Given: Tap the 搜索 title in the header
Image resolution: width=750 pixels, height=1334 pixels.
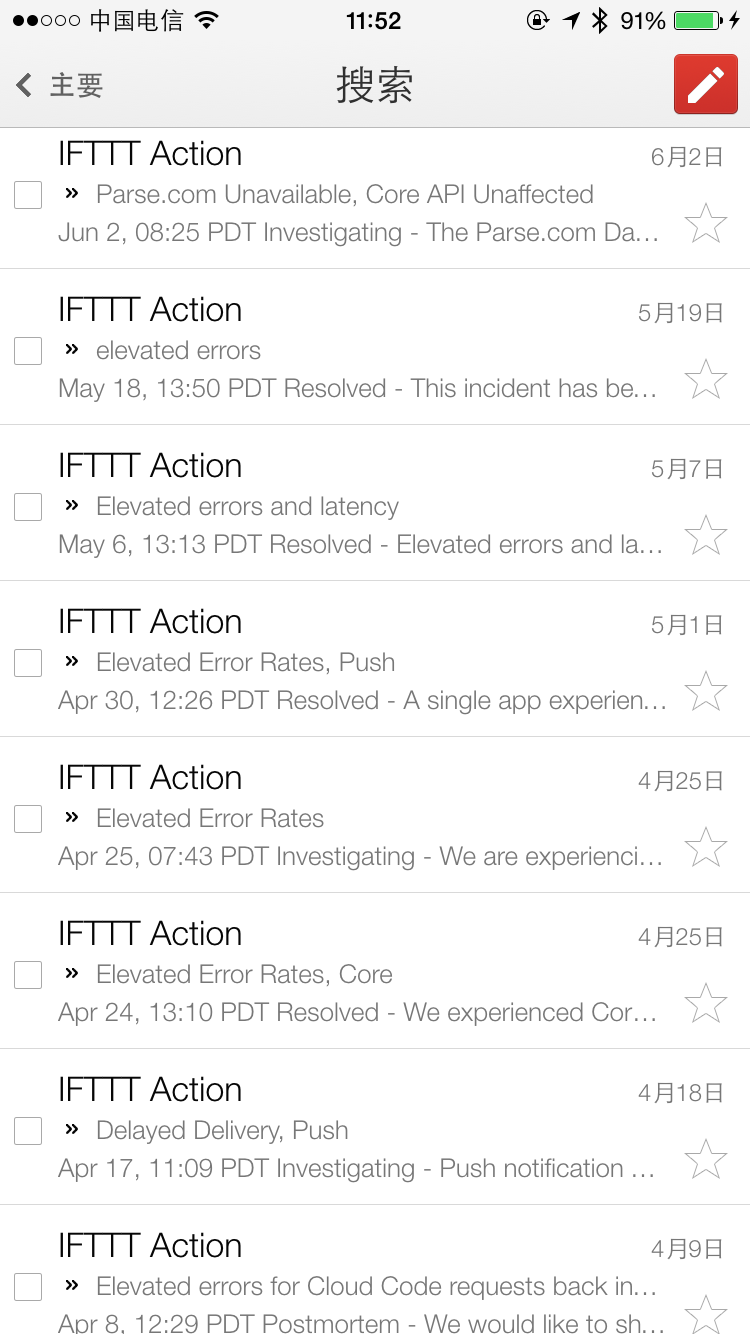Looking at the screenshot, I should [375, 85].
